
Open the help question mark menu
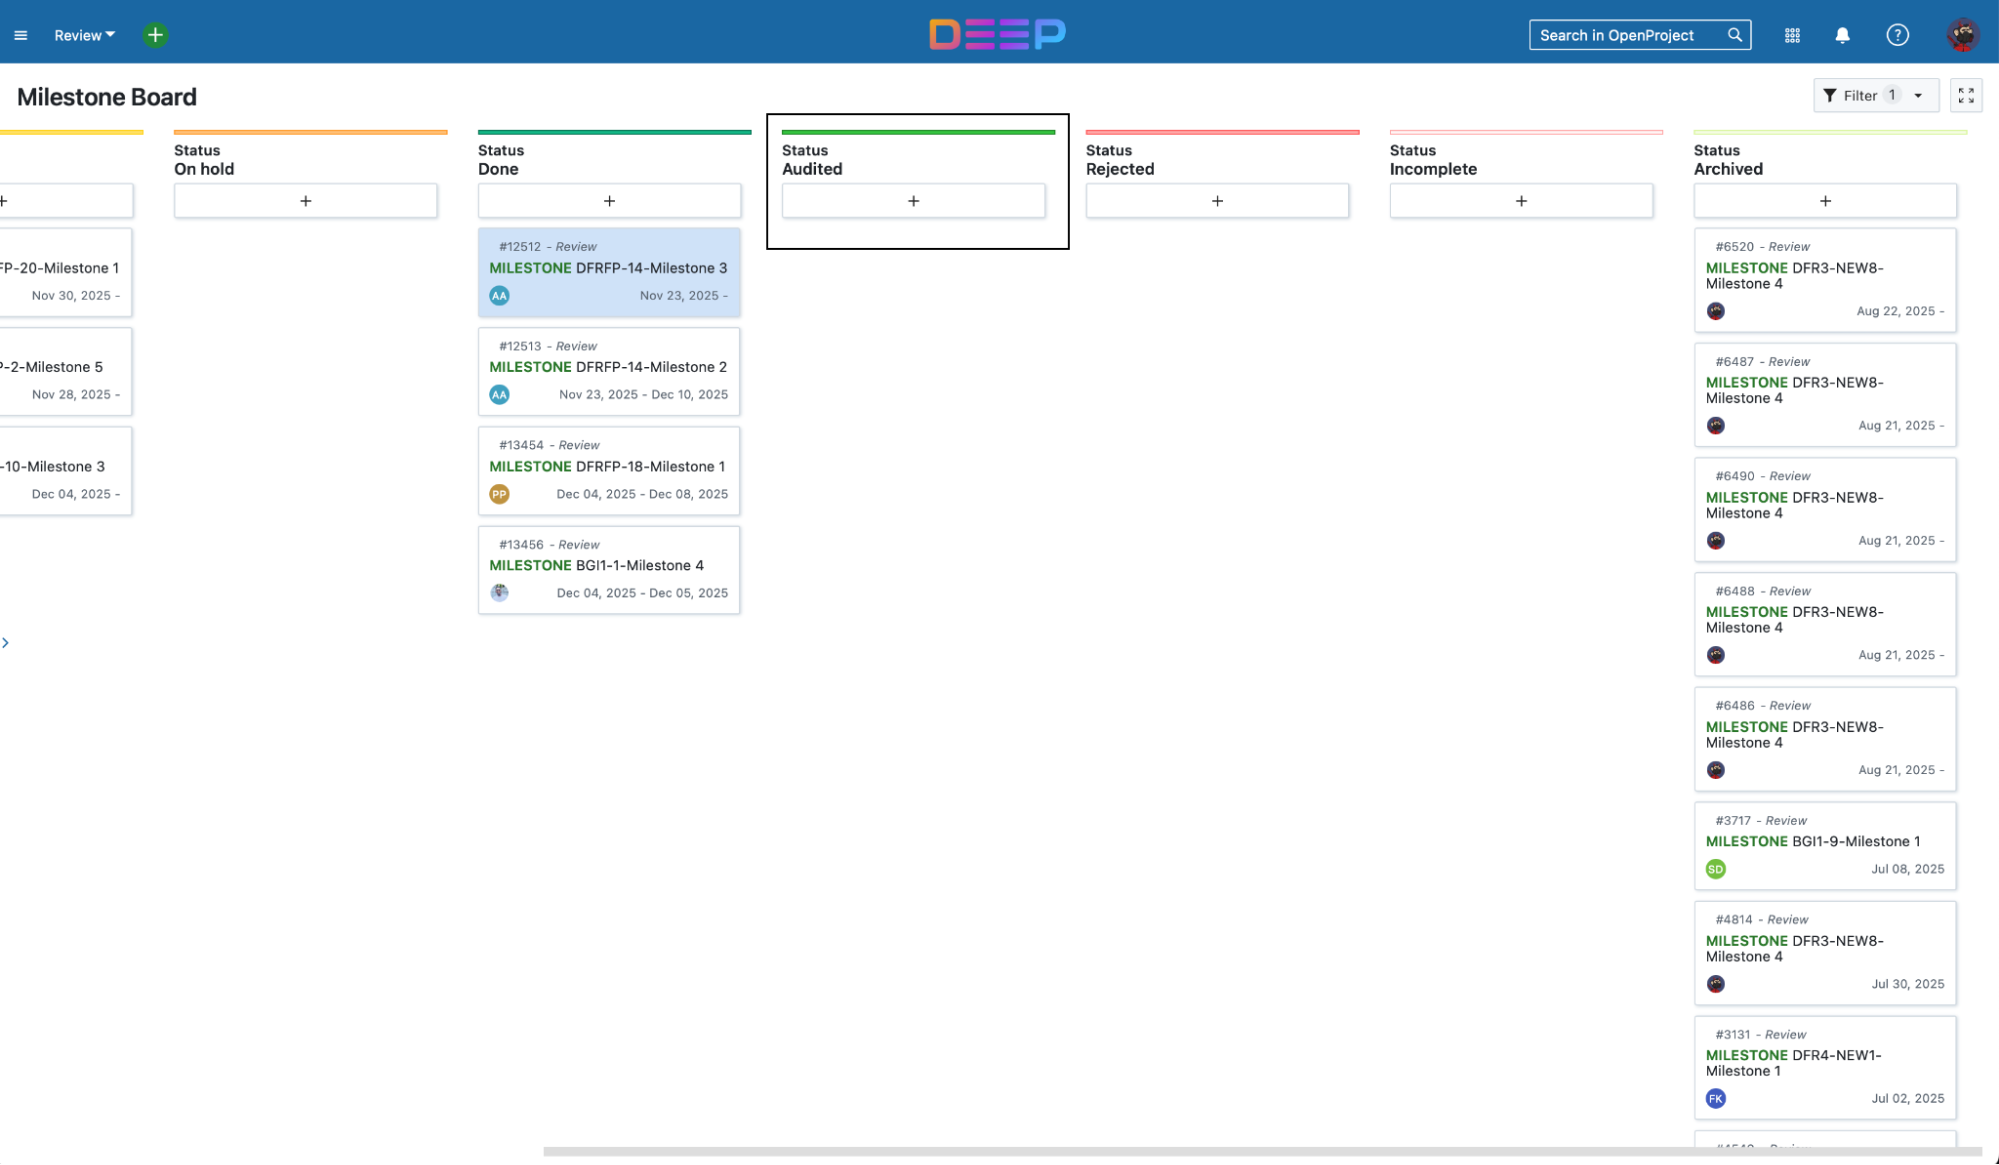tap(1897, 35)
